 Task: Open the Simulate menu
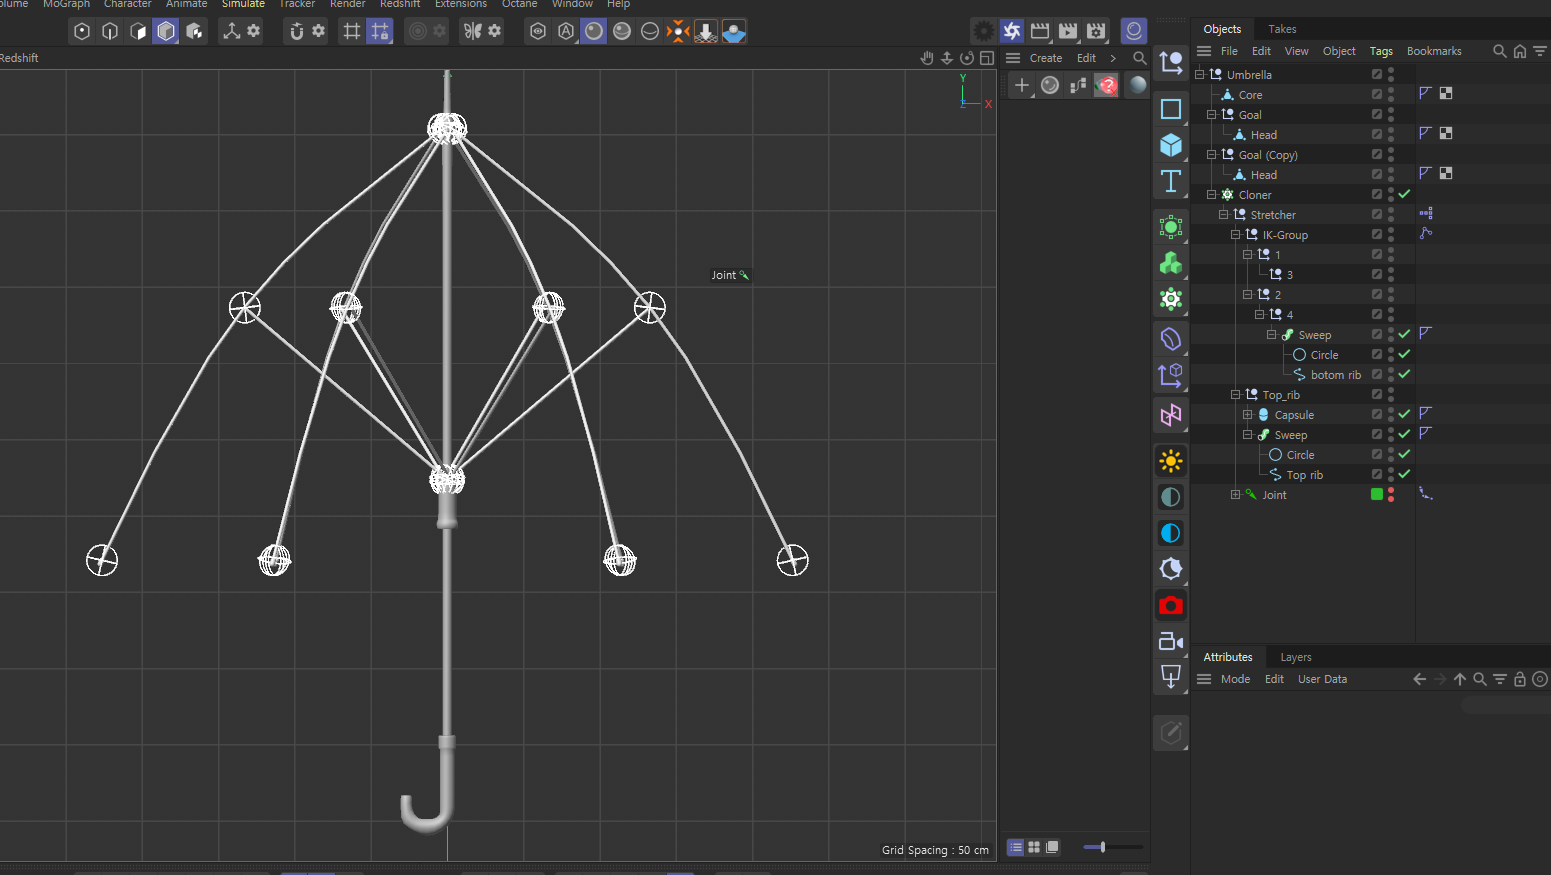pyautogui.click(x=243, y=4)
